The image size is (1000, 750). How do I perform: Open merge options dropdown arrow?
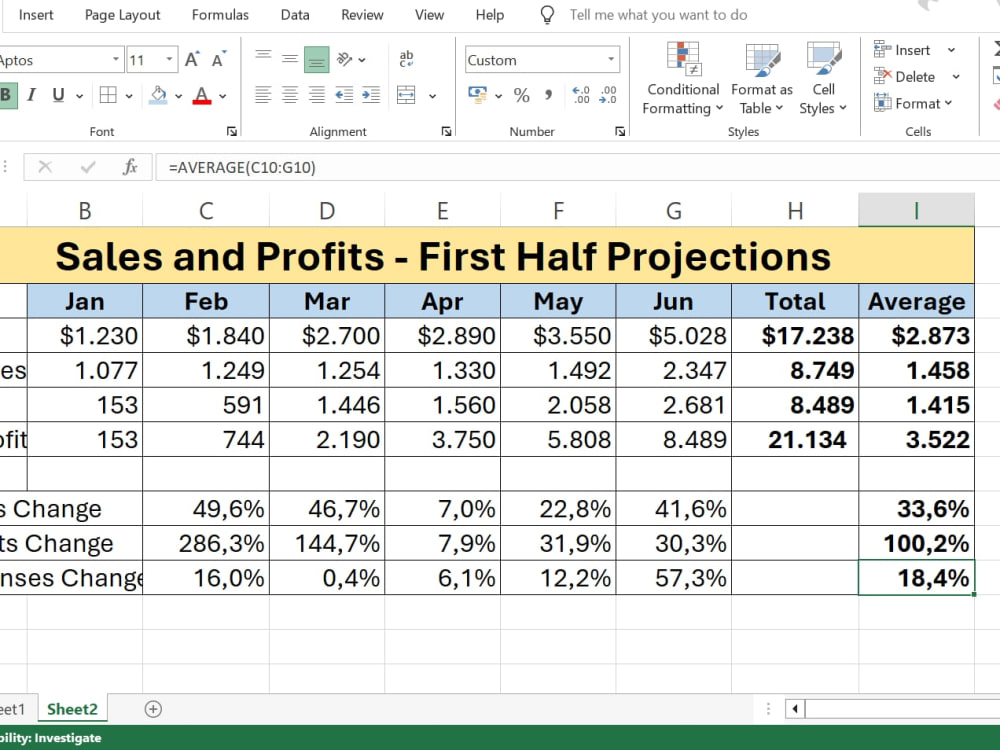[x=432, y=96]
